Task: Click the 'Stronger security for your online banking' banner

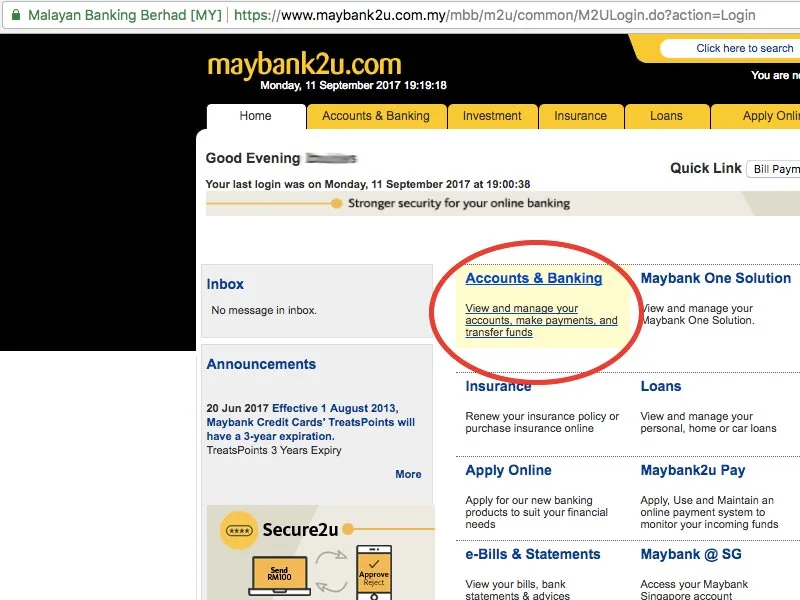Action: [x=503, y=204]
